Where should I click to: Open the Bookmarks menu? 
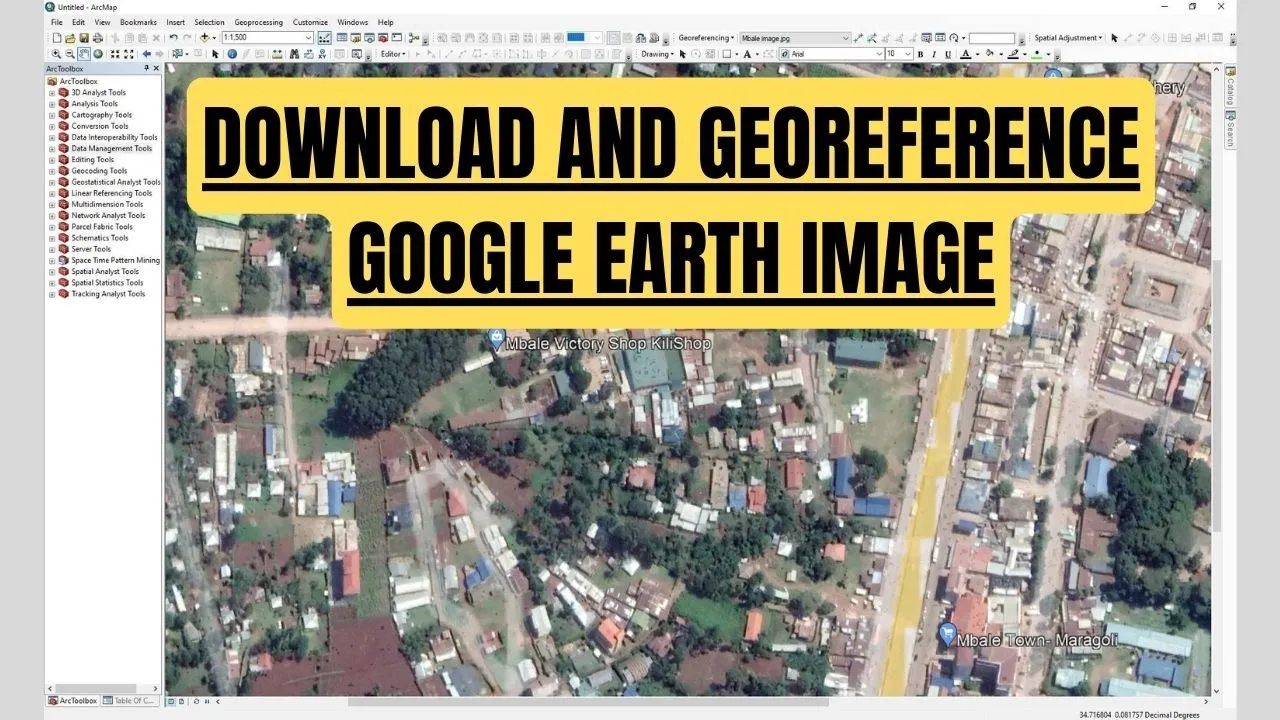point(138,22)
